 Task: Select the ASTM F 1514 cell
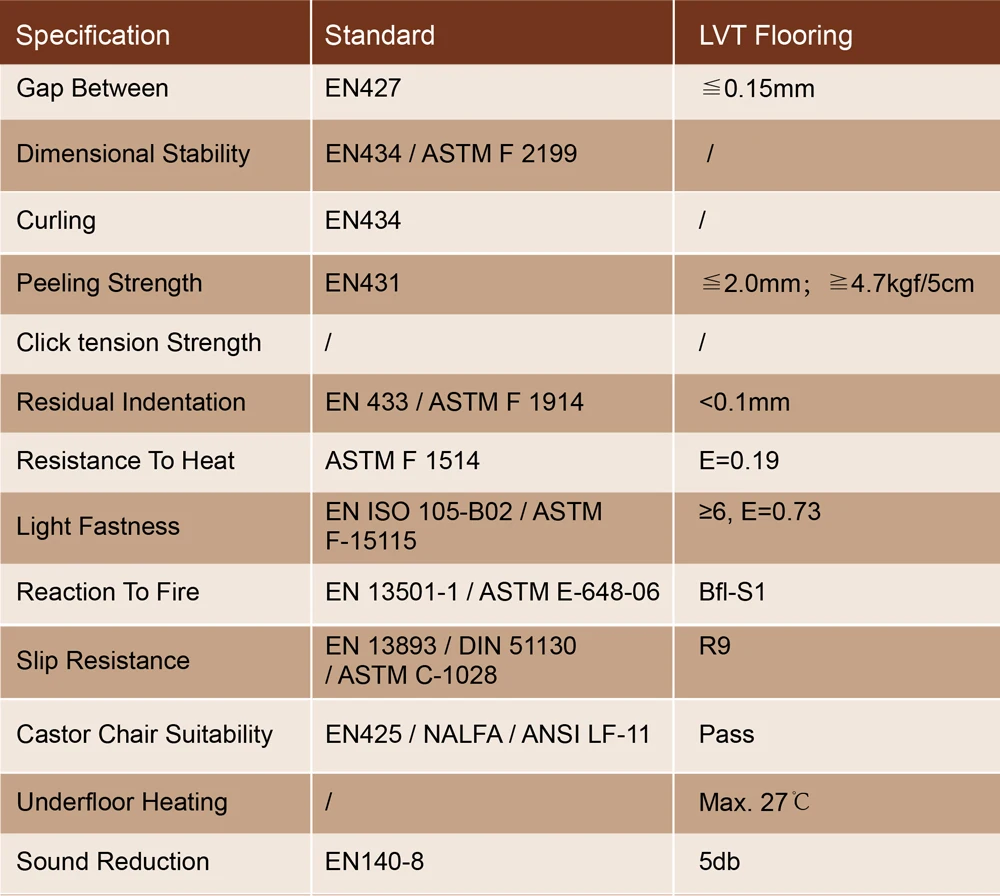pos(402,461)
